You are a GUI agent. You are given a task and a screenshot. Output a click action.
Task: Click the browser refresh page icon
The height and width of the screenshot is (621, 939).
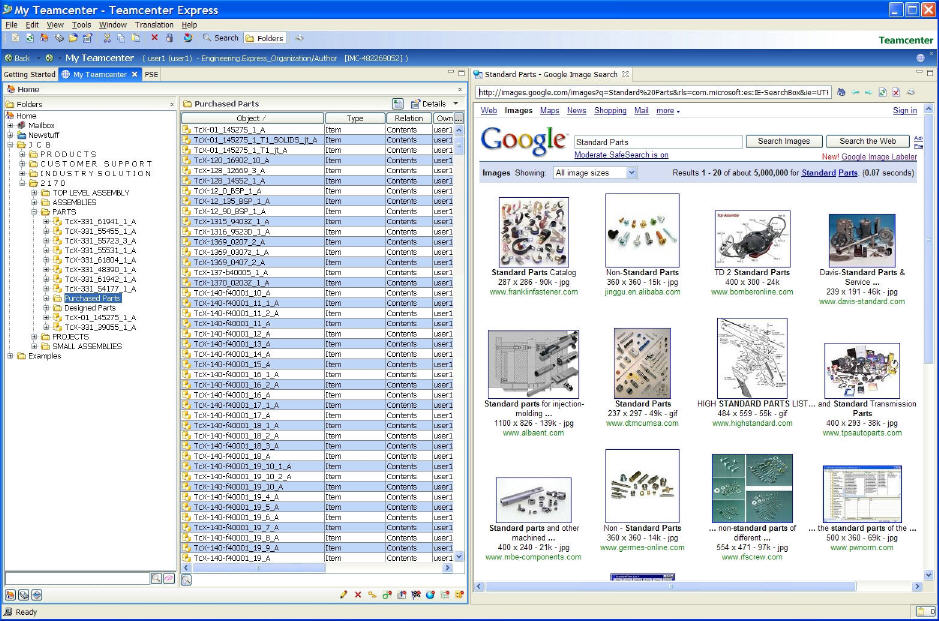[x=882, y=92]
